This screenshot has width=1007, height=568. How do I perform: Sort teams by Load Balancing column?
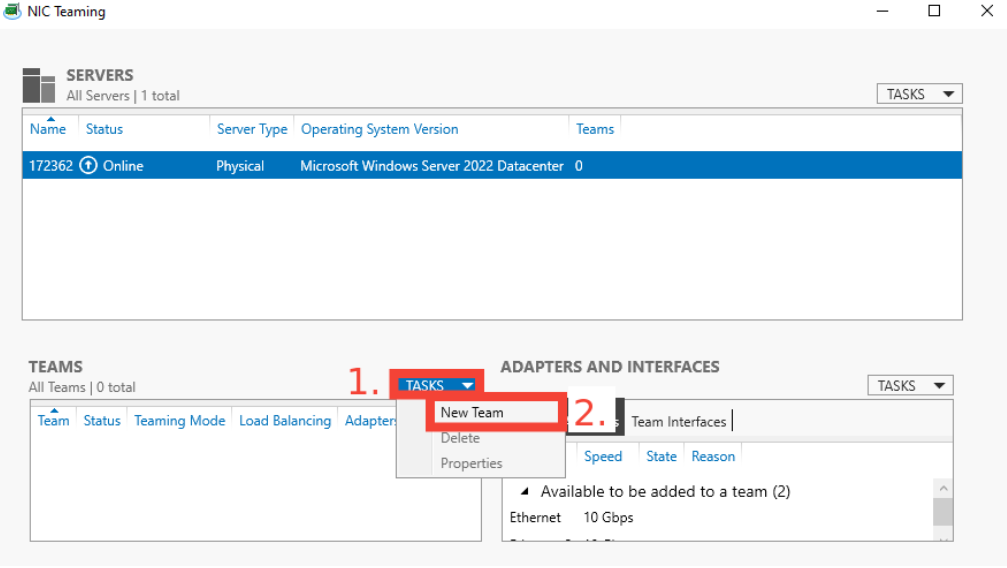pos(285,421)
